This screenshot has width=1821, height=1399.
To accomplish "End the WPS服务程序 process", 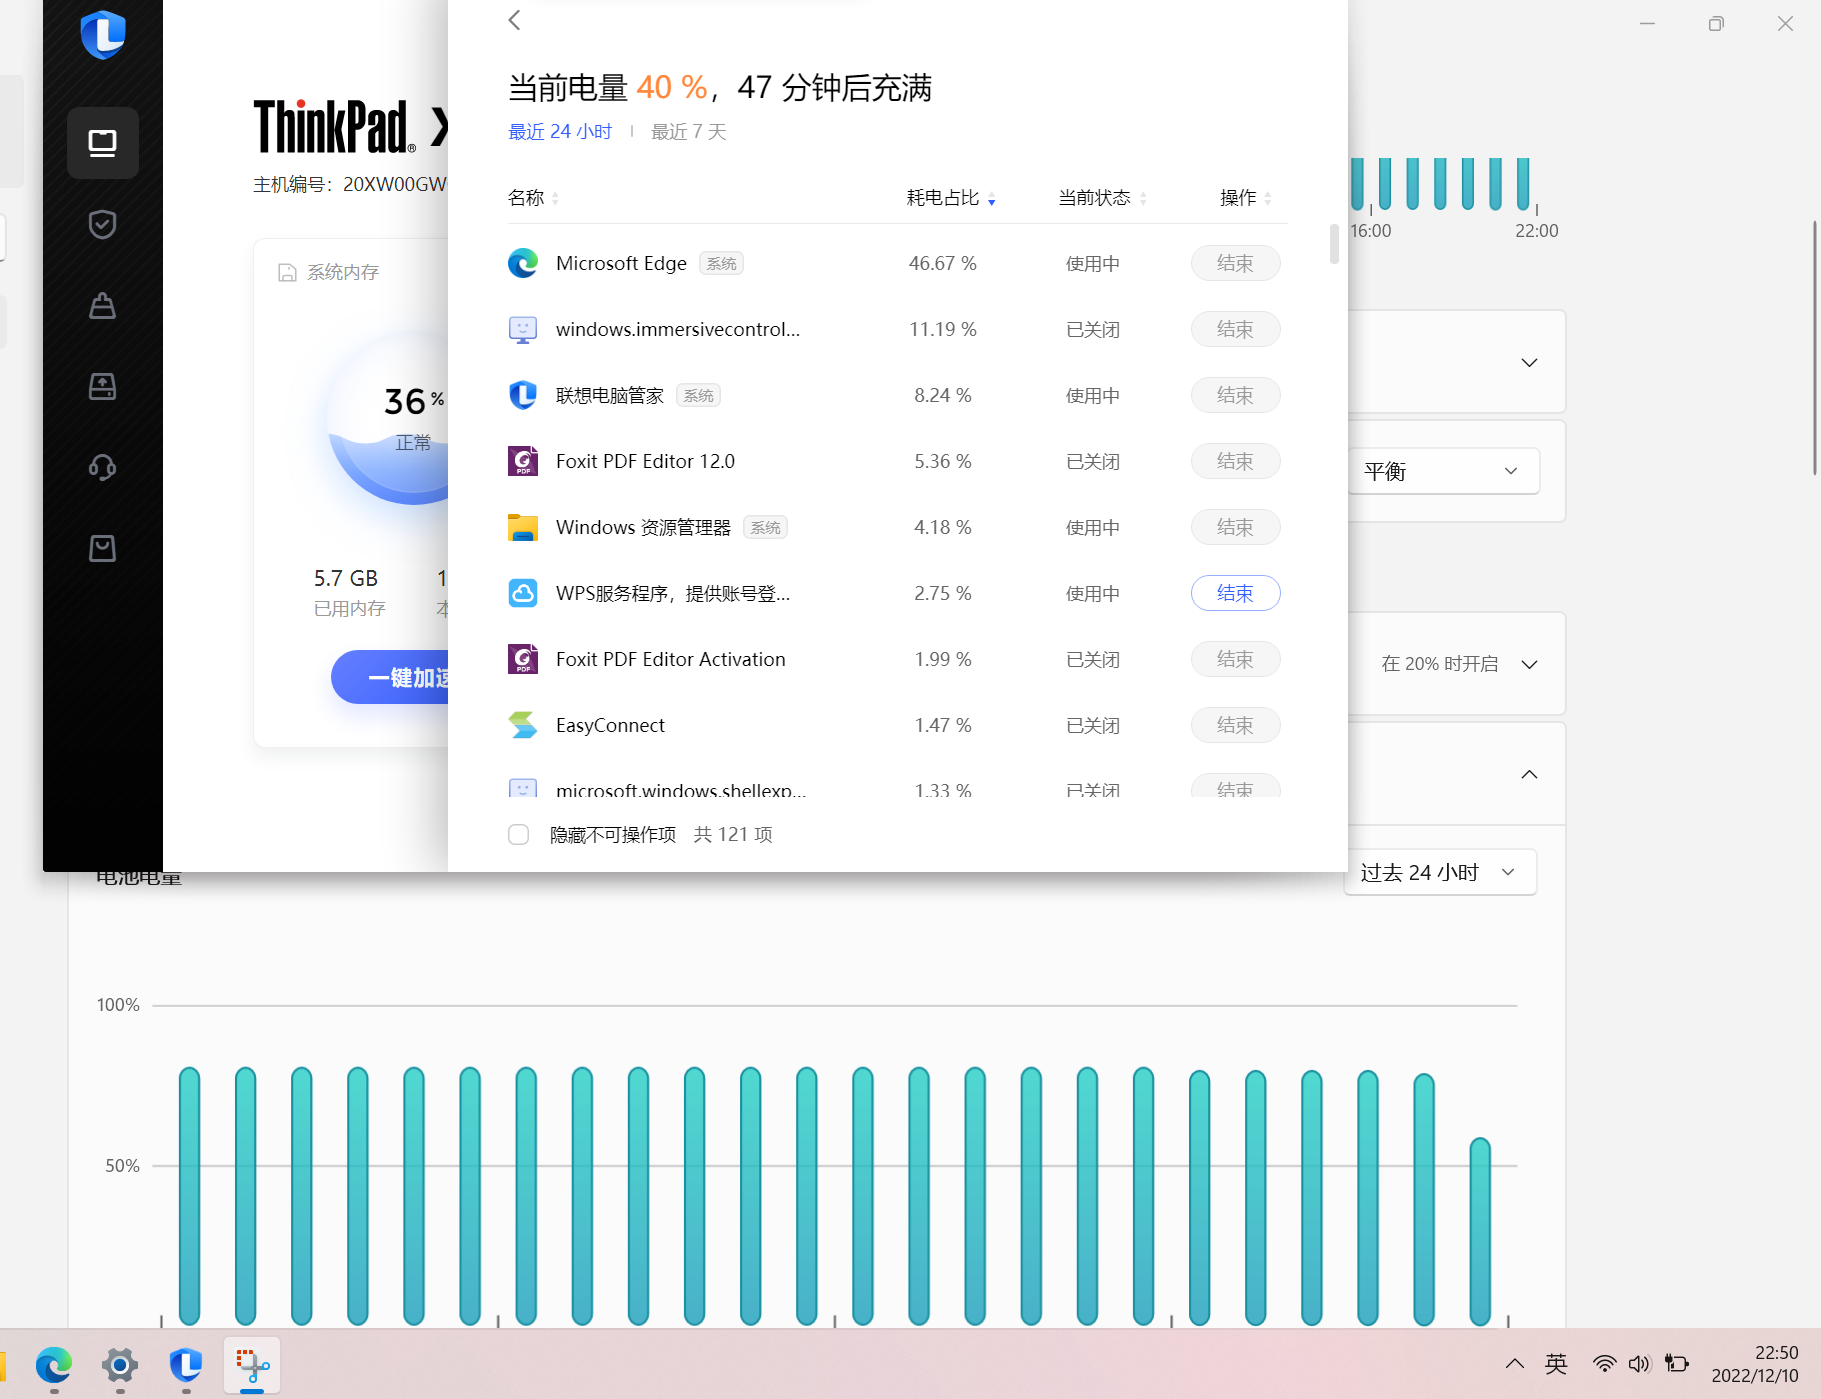I will click(1235, 593).
